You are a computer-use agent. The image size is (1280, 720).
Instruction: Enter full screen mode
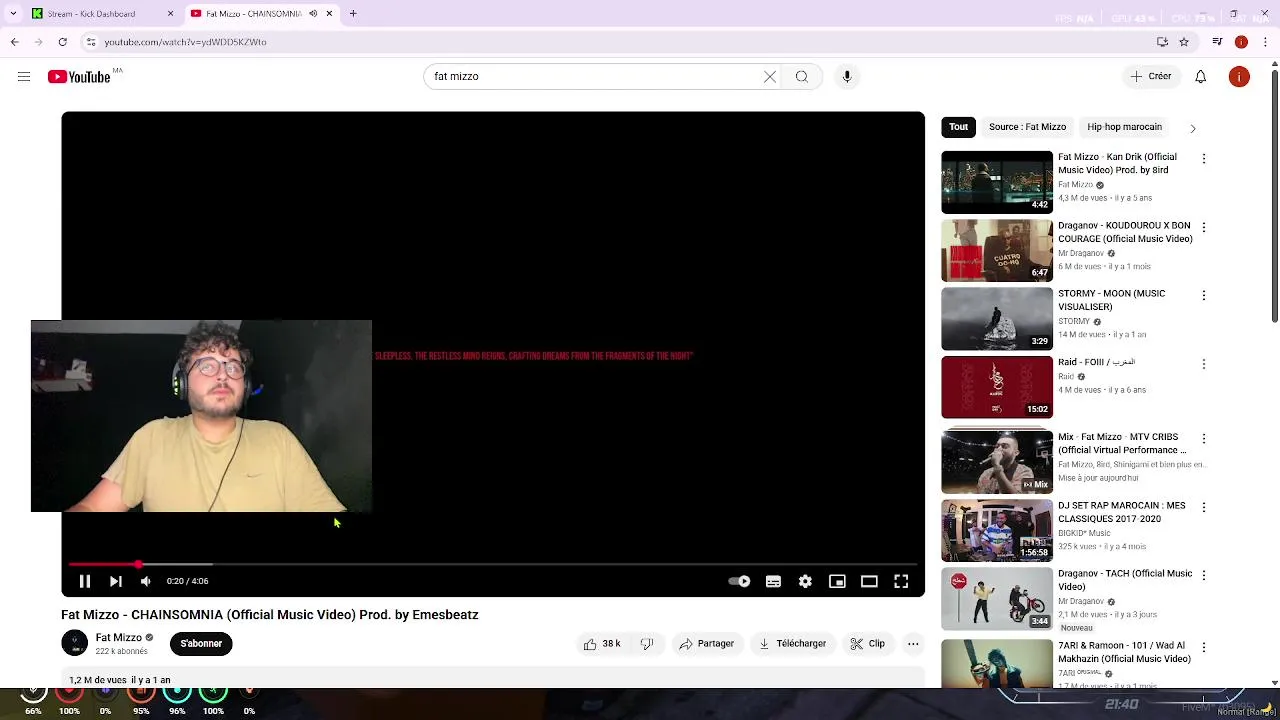point(901,581)
